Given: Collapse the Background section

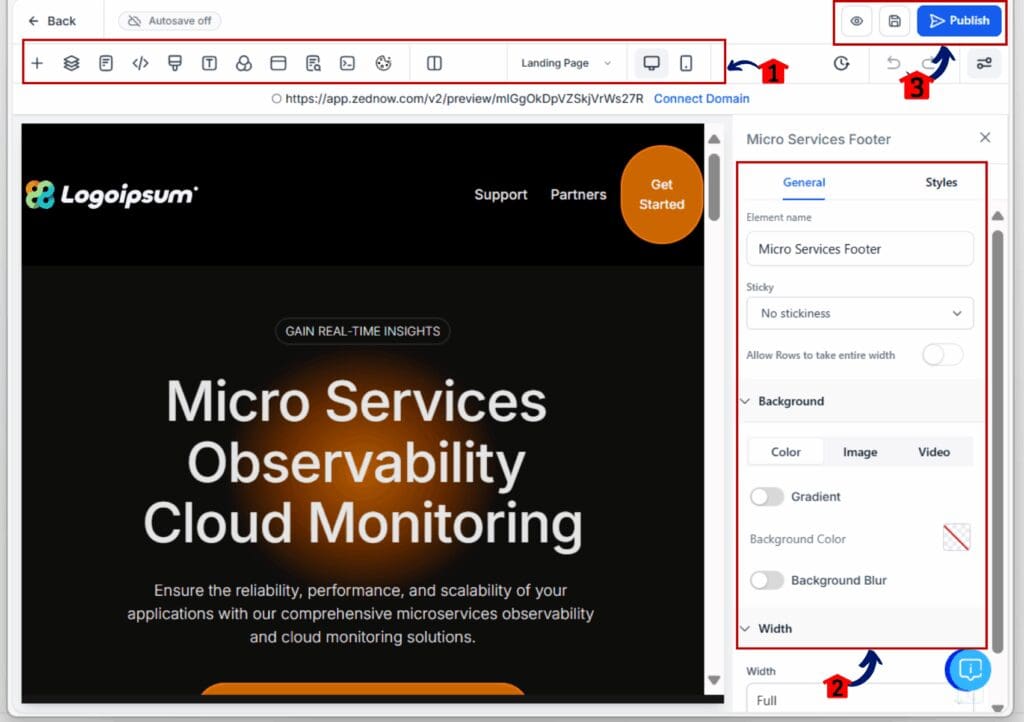Looking at the screenshot, I should point(745,401).
